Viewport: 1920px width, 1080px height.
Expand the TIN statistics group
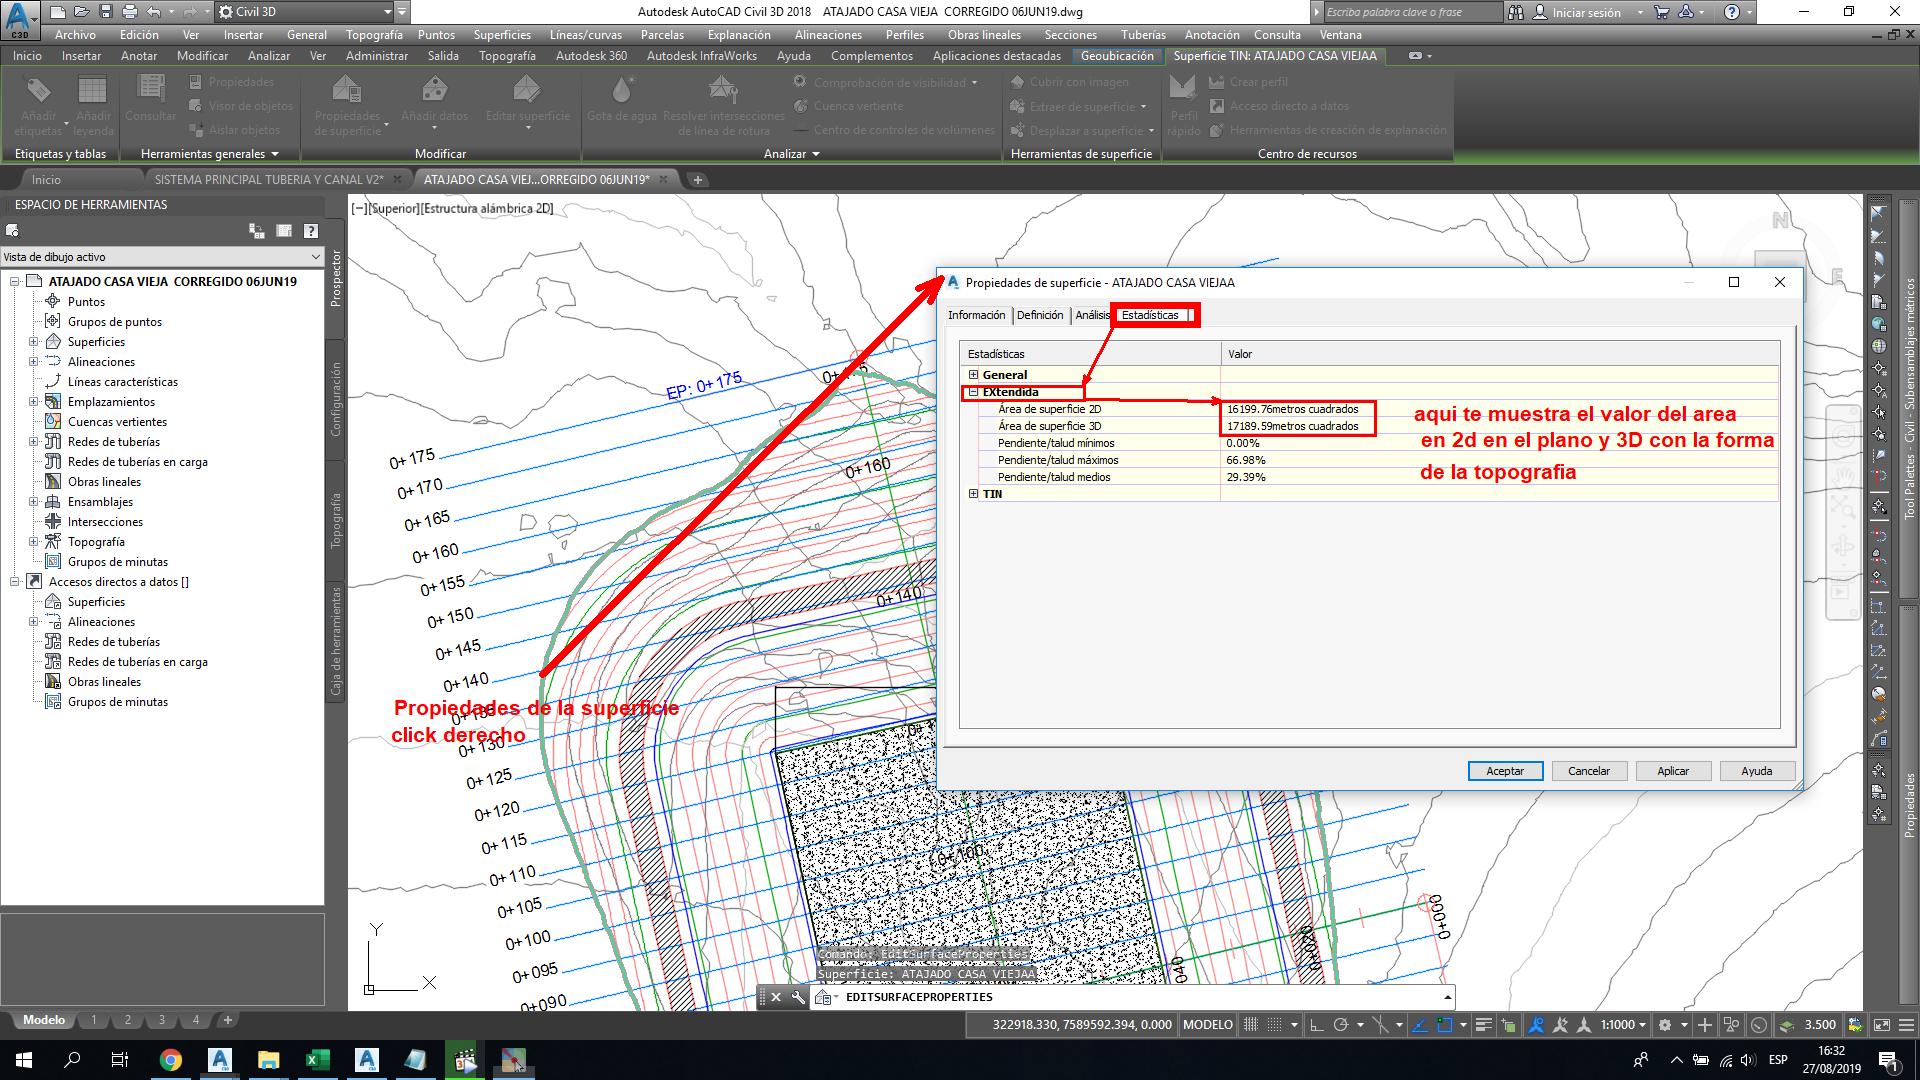(973, 494)
